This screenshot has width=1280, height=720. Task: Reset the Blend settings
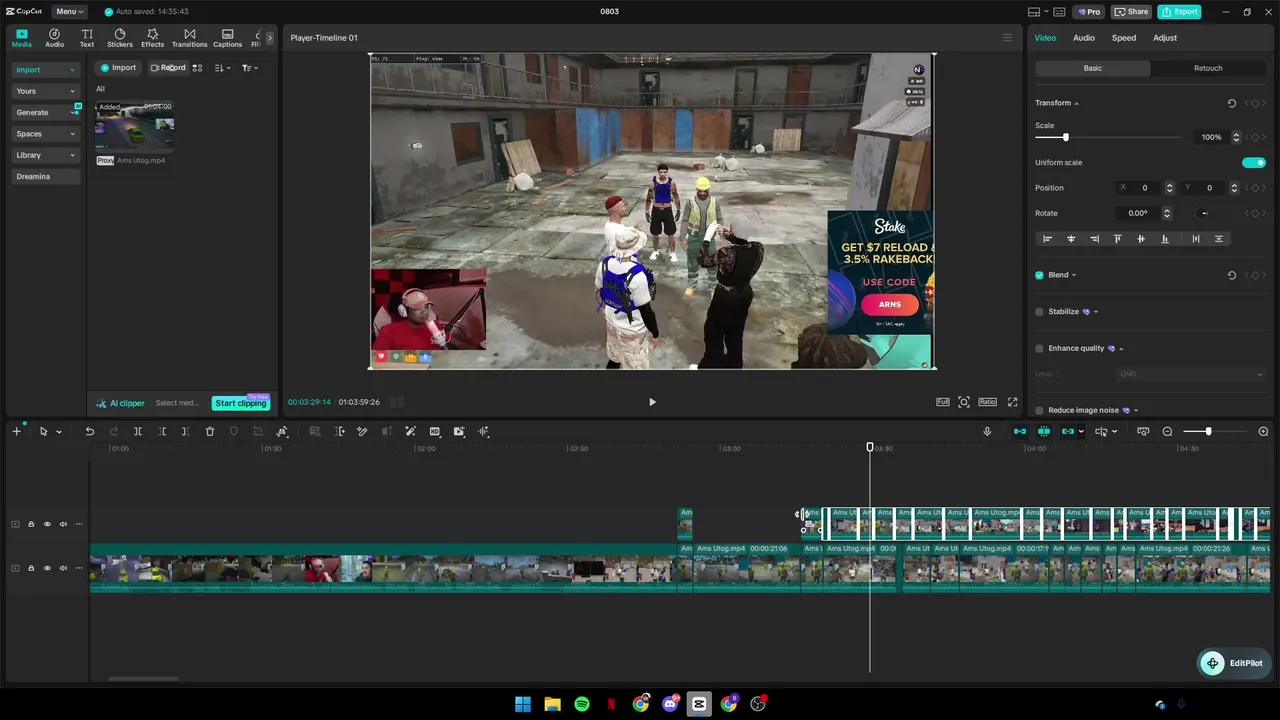(1231, 275)
